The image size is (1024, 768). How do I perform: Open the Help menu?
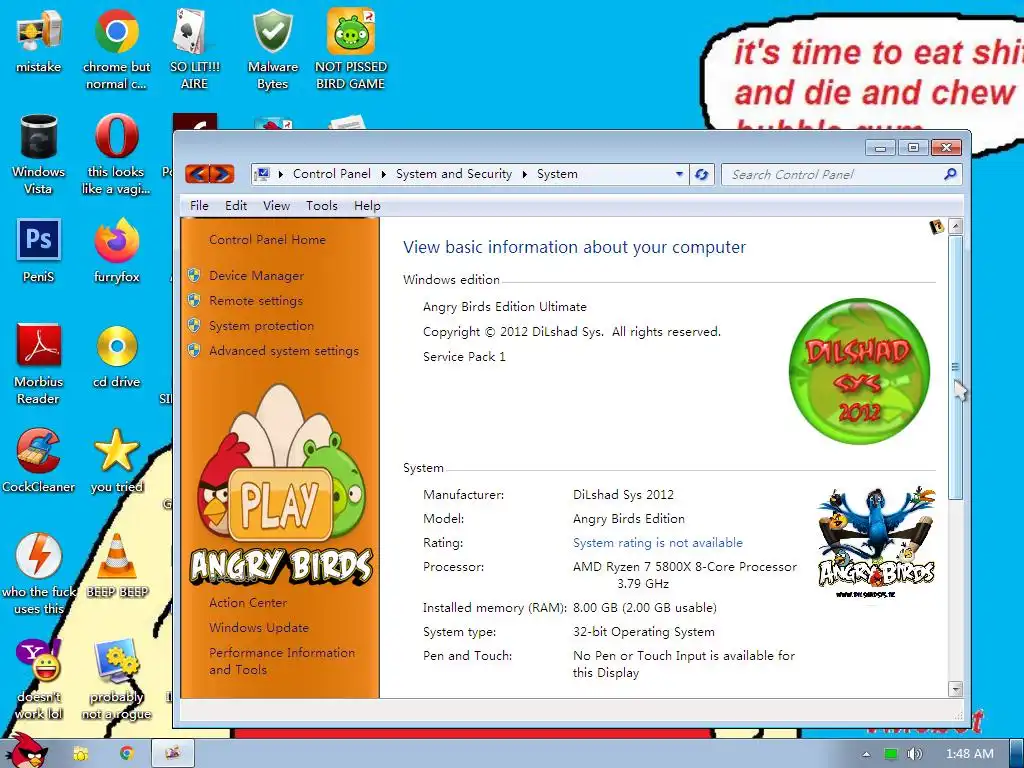[367, 206]
